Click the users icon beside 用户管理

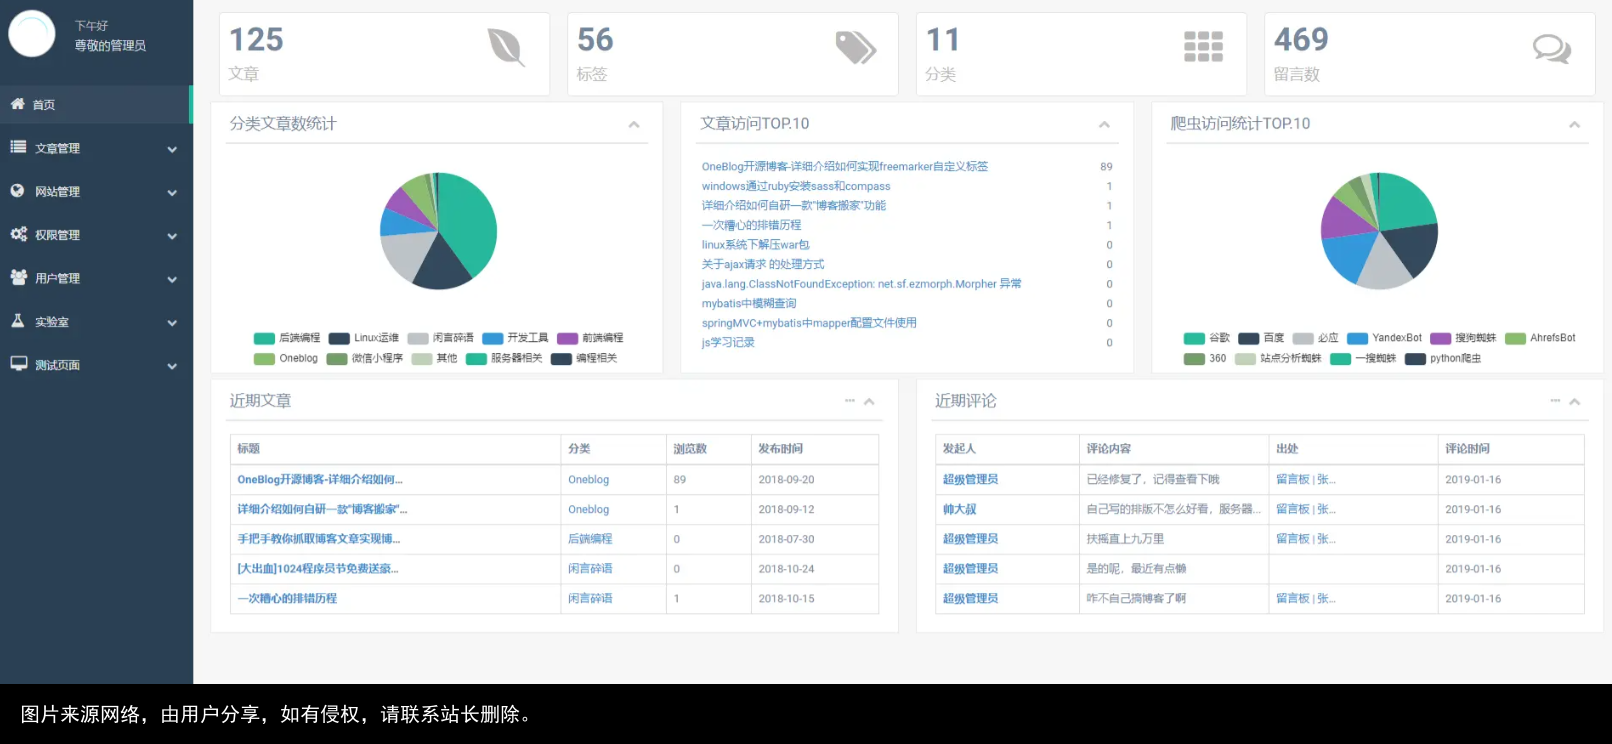click(x=19, y=277)
